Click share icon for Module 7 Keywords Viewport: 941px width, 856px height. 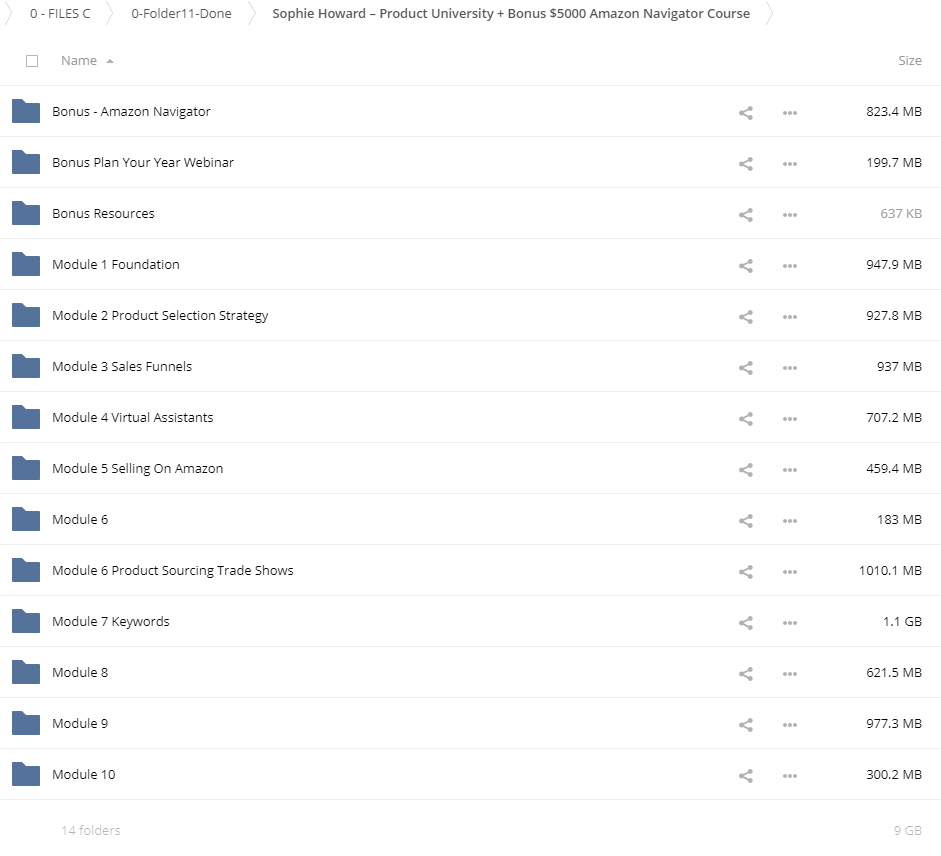coord(745,622)
